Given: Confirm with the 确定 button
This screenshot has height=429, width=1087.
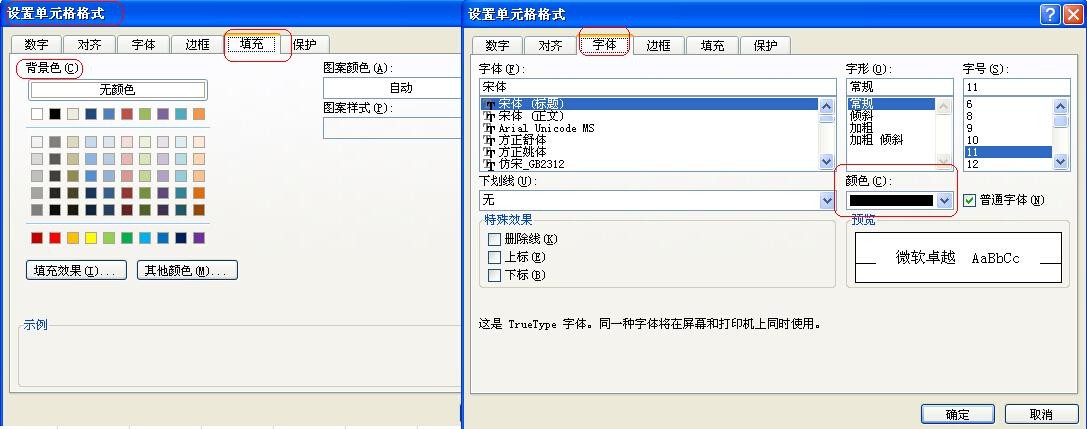Looking at the screenshot, I should pyautogui.click(x=957, y=414).
